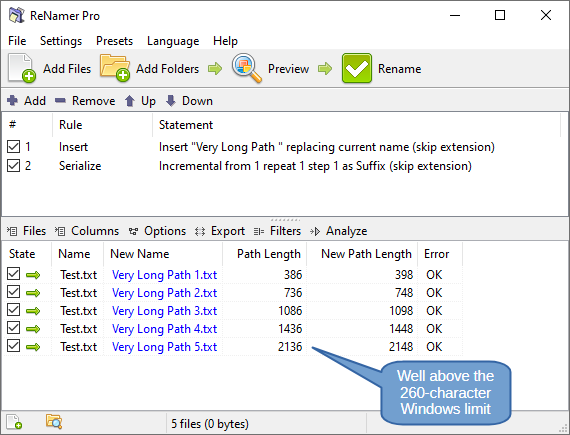Open the File menu
The image size is (570, 435).
pyautogui.click(x=17, y=41)
